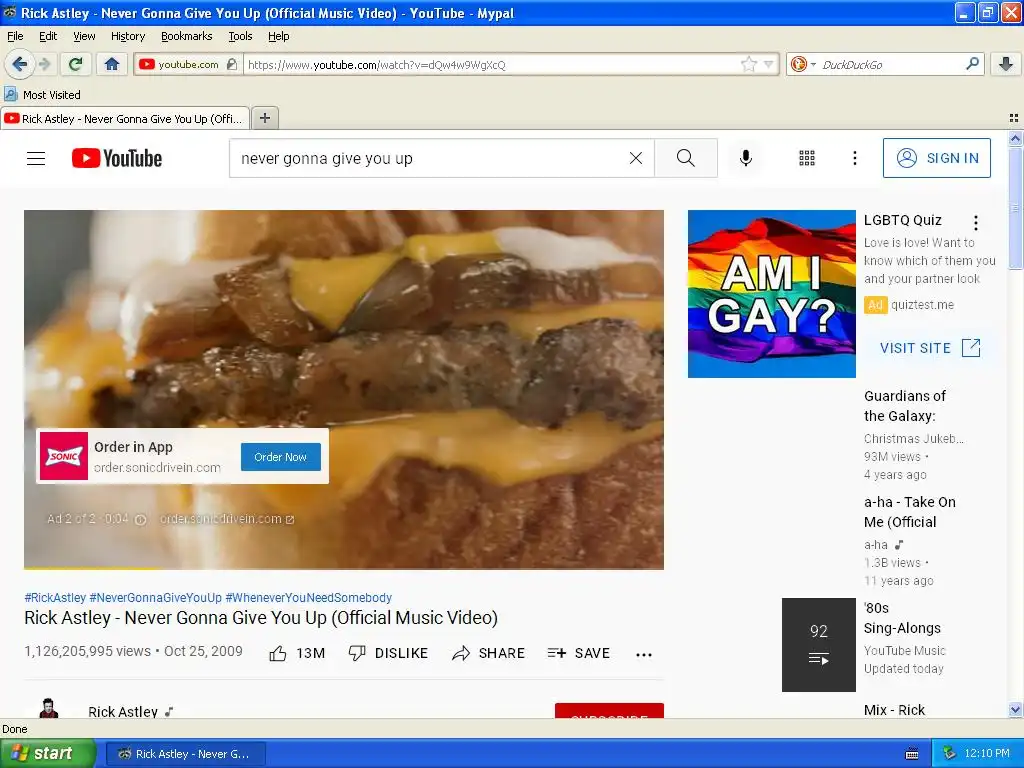Open more actions ellipsis under video
This screenshot has width=1024, height=768.
(x=643, y=654)
